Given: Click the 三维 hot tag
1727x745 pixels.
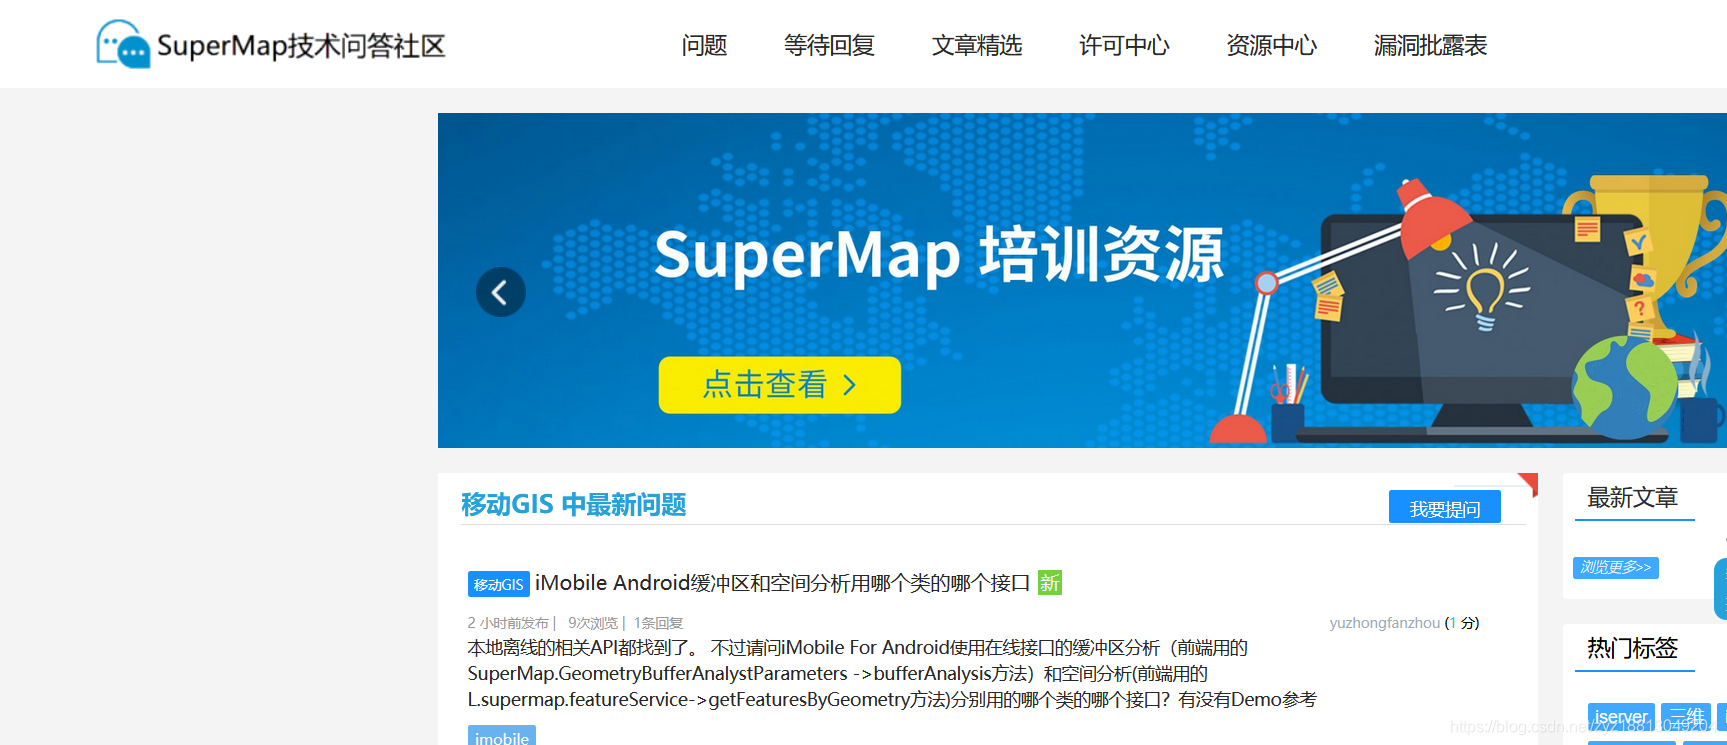Looking at the screenshot, I should (1686, 716).
